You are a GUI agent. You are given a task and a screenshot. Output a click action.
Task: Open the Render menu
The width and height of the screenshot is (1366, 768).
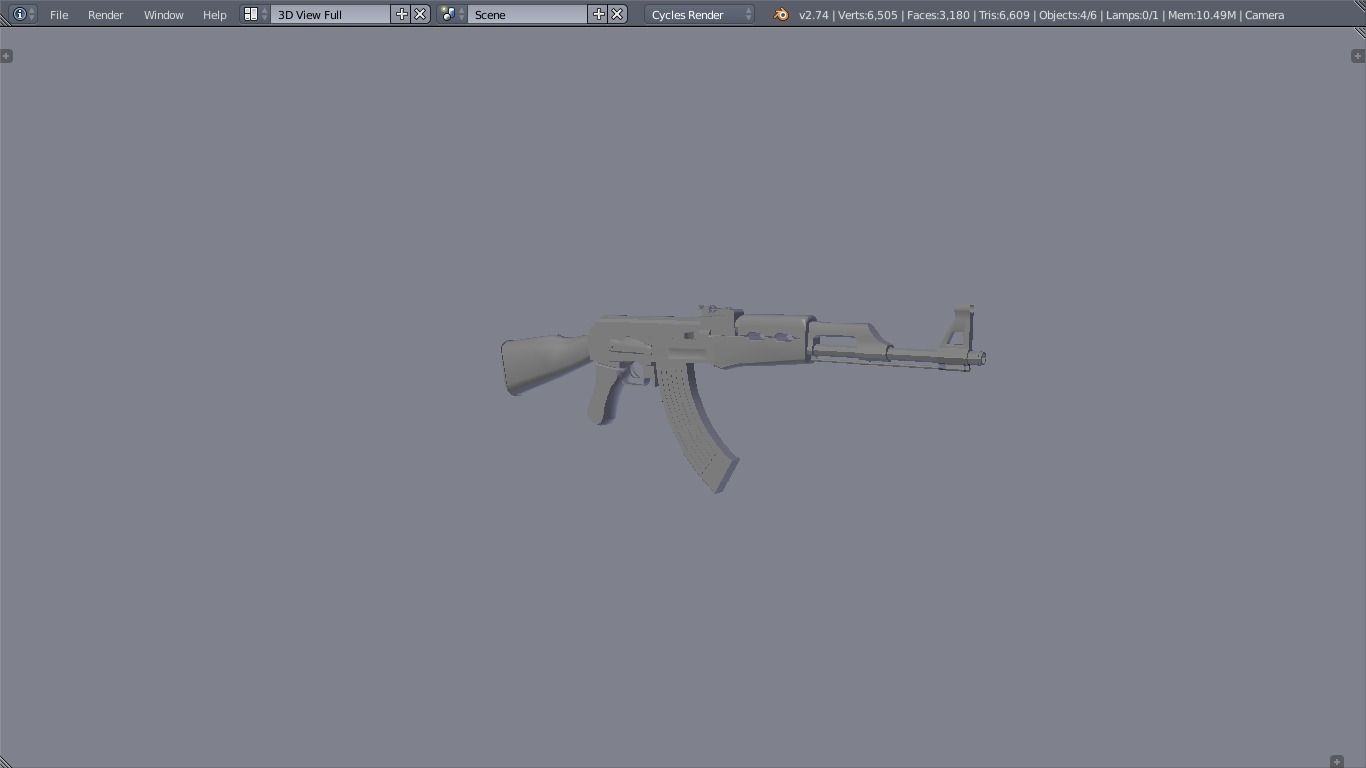(105, 14)
